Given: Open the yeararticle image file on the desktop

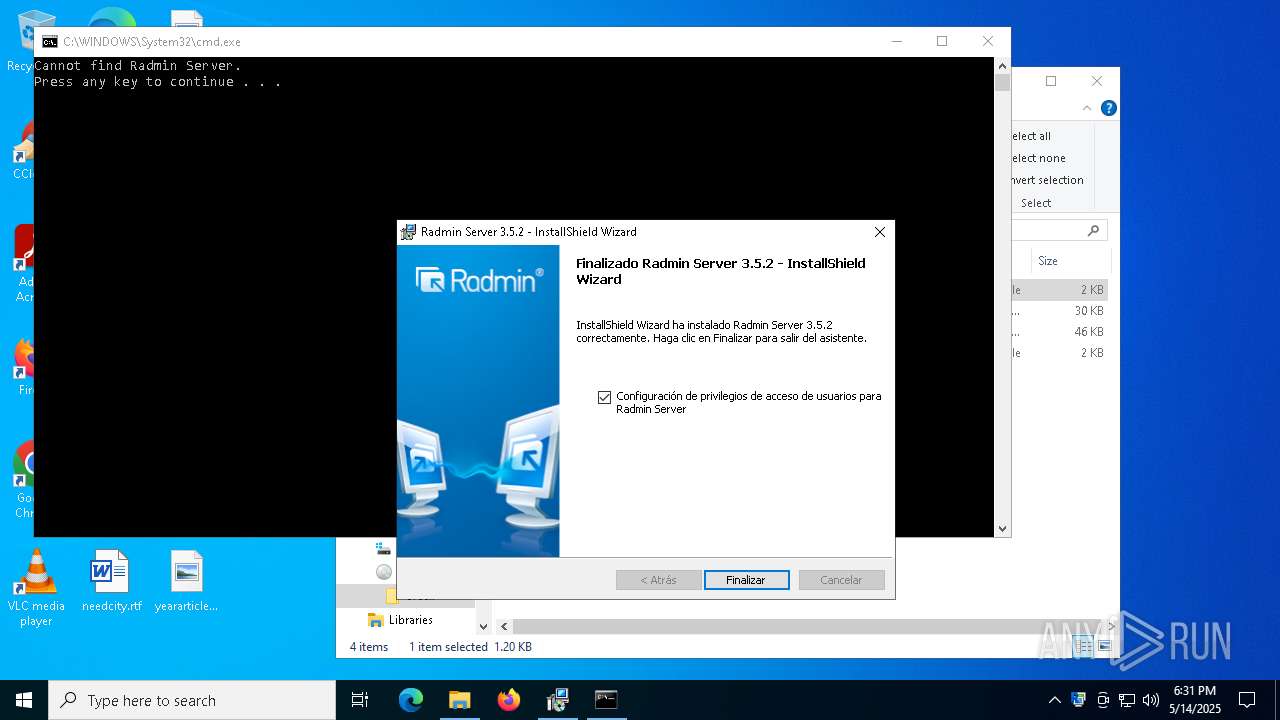Looking at the screenshot, I should (186, 581).
